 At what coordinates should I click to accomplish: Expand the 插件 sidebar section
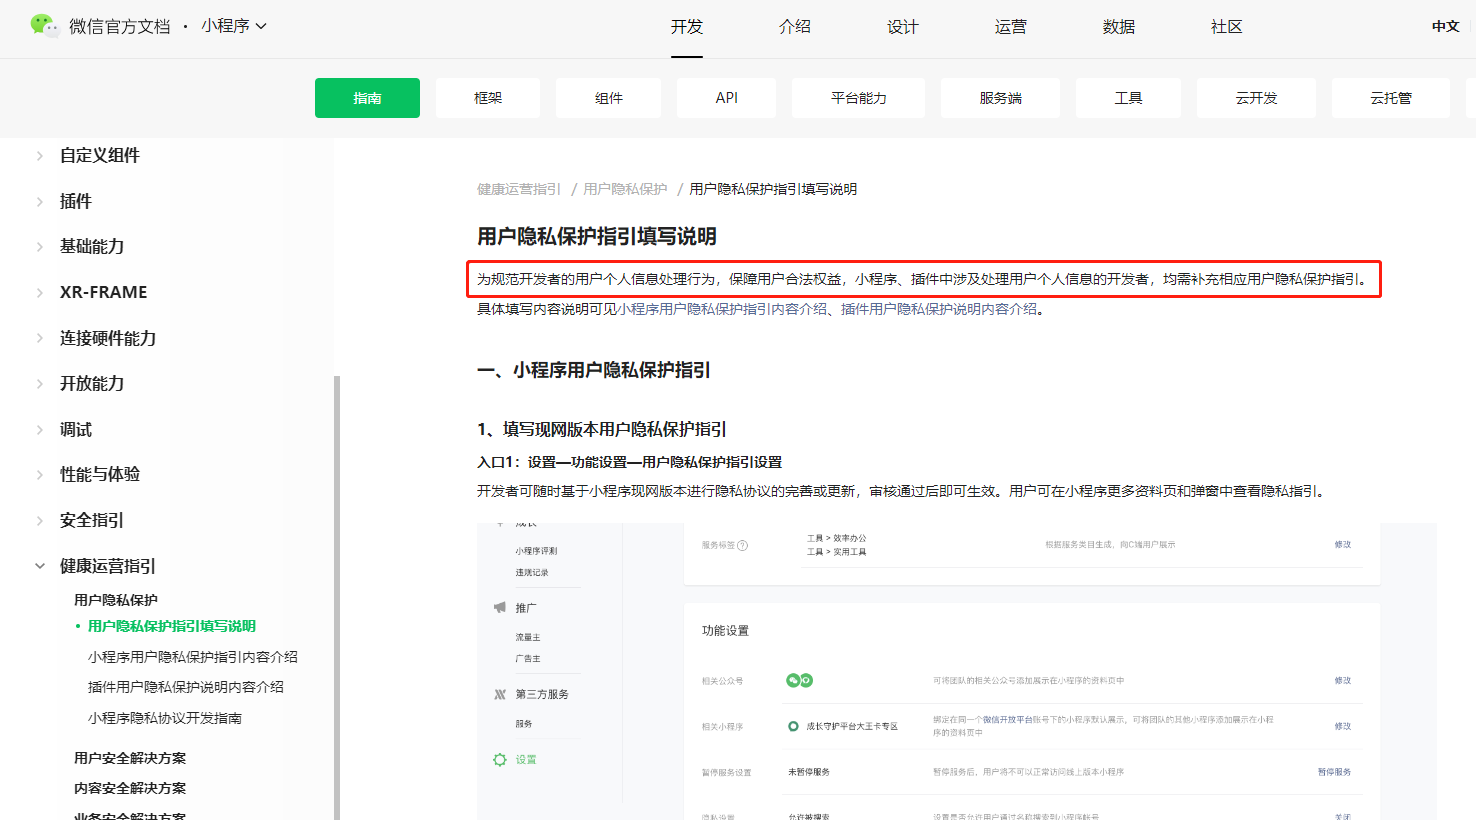tap(40, 202)
